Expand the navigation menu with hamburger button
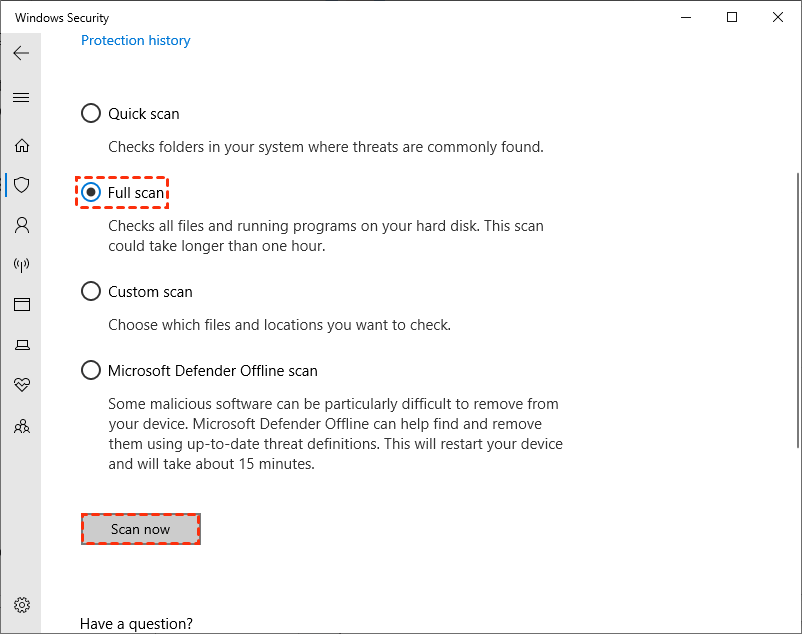The height and width of the screenshot is (634, 802). 22,97
